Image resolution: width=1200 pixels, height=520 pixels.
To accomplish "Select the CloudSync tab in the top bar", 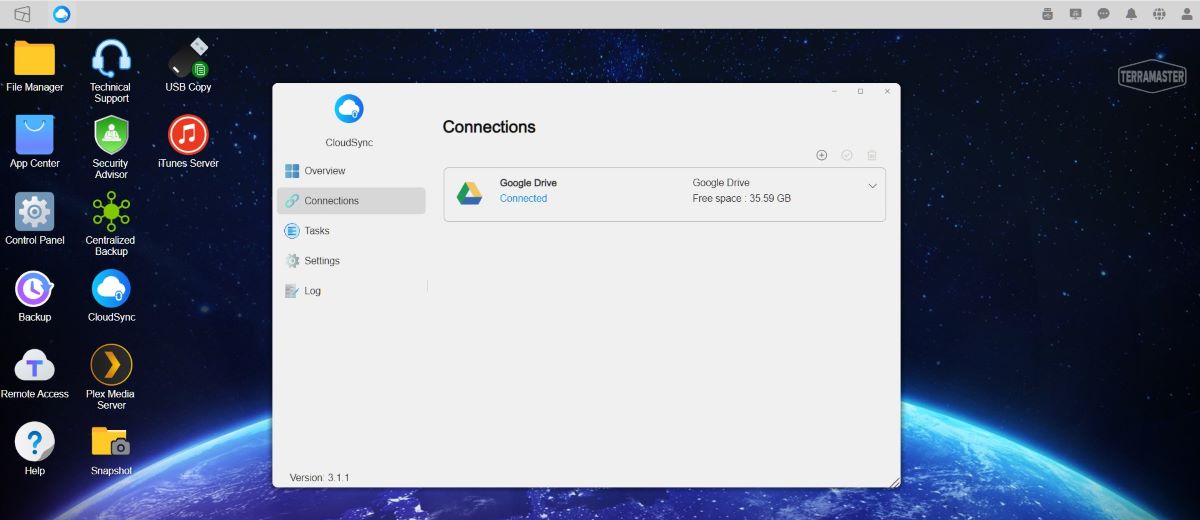I will coord(62,14).
